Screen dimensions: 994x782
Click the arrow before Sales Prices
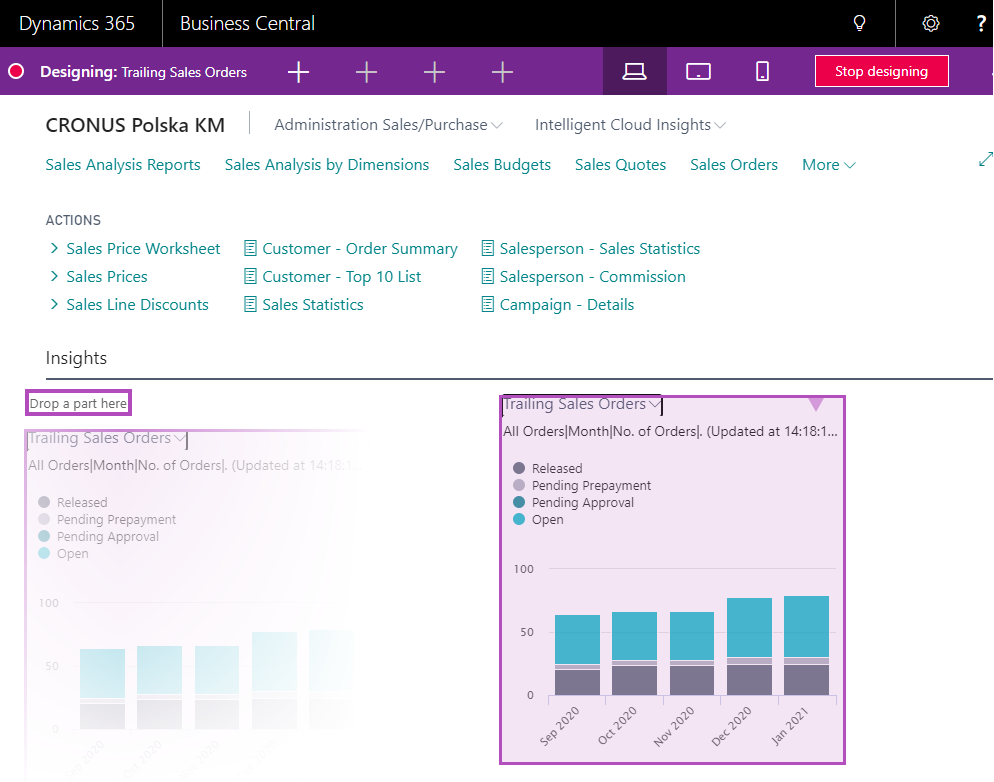(54, 276)
